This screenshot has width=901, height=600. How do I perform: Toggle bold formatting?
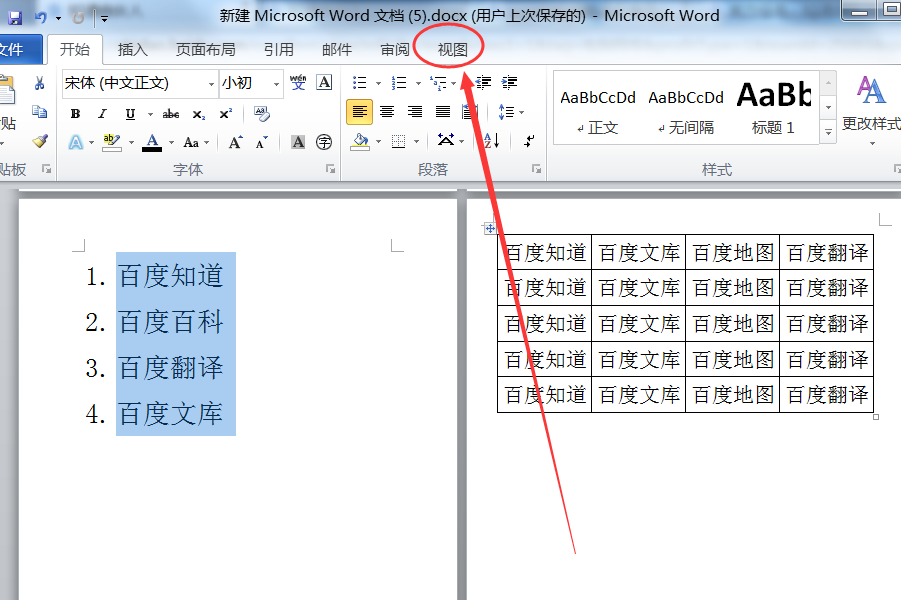pyautogui.click(x=75, y=114)
